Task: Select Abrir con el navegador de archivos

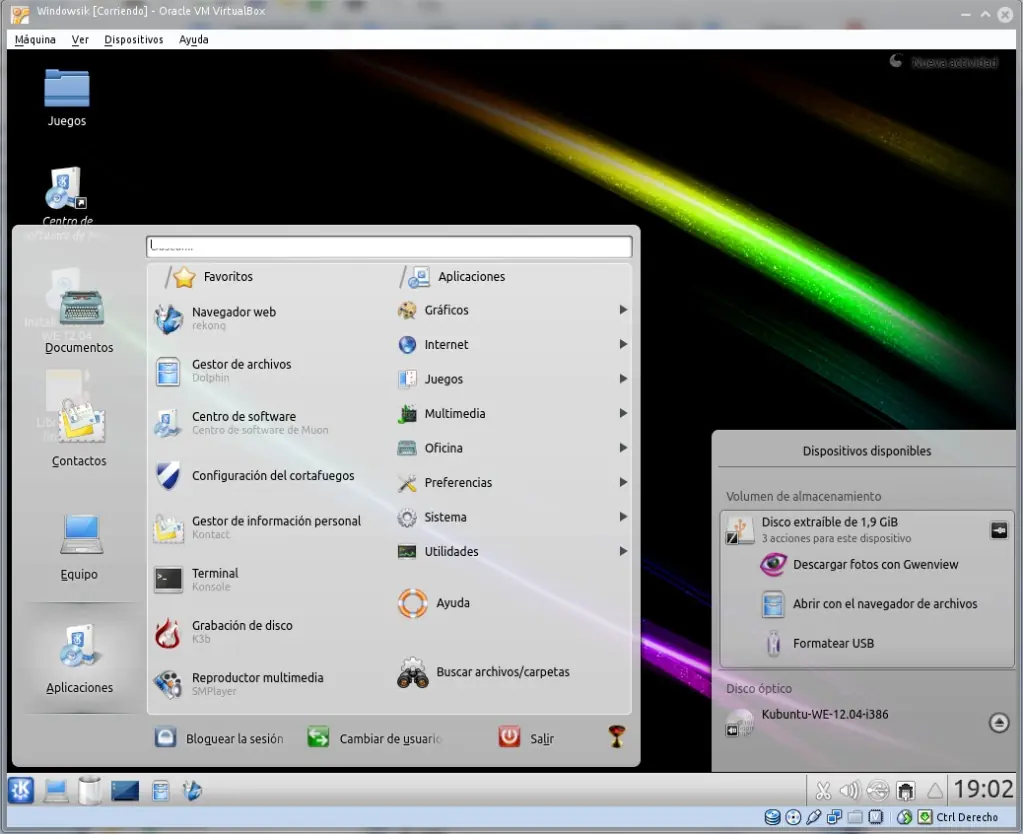Action: click(x=869, y=604)
